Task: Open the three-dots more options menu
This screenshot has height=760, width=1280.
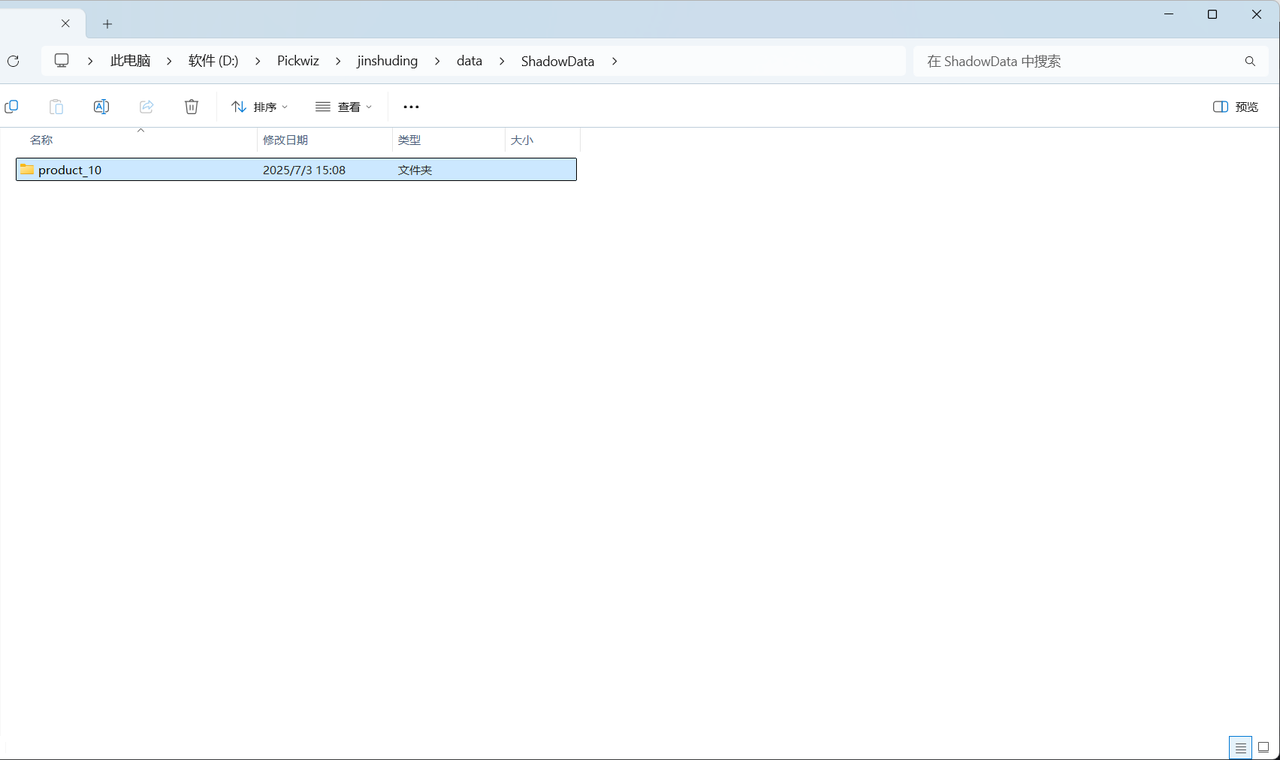Action: click(x=411, y=107)
